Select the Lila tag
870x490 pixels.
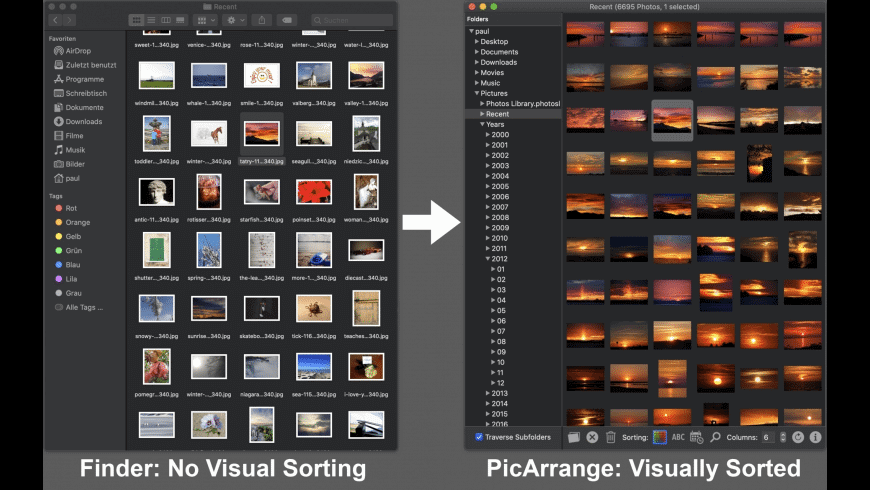(66, 279)
